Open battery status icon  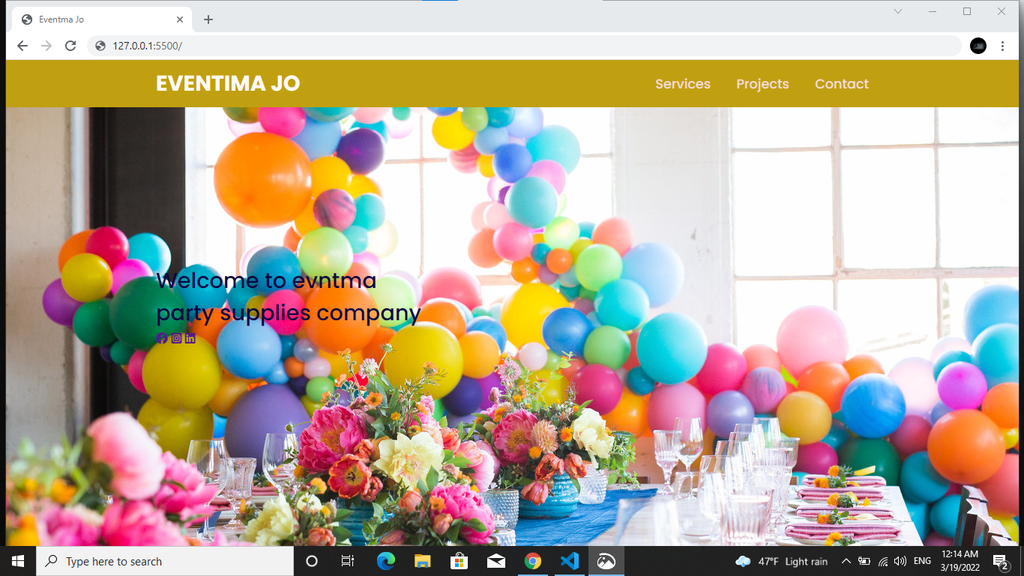(x=864, y=561)
